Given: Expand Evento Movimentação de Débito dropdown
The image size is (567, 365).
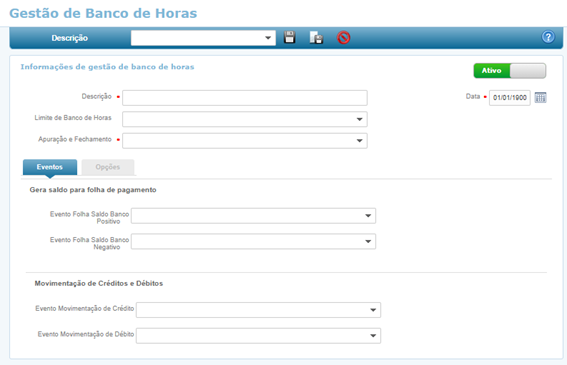Looking at the screenshot, I should [x=258, y=336].
